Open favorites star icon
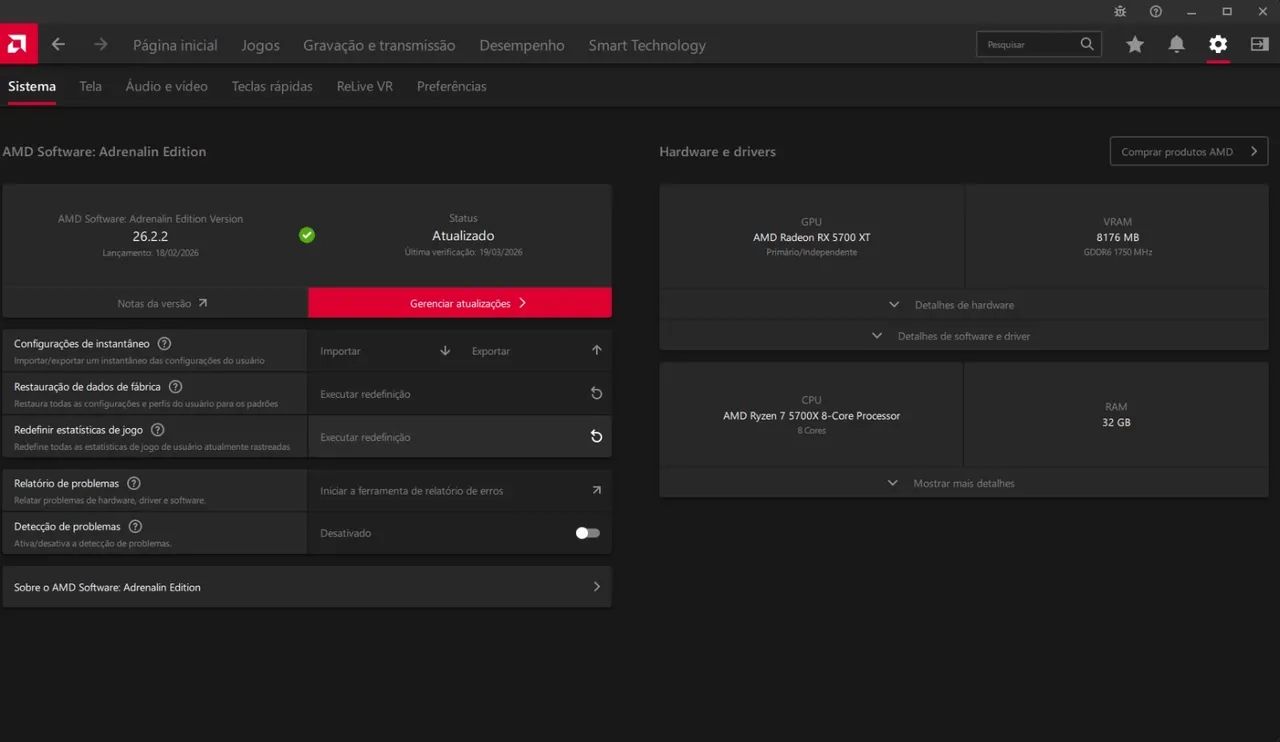Screen dimensions: 1280x742 [1135, 44]
